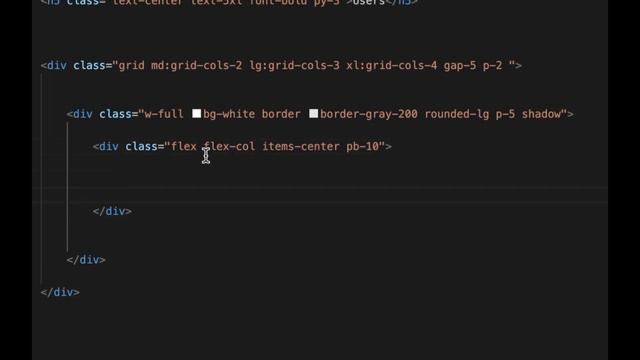Click the 'flex-col' class text

[229, 146]
